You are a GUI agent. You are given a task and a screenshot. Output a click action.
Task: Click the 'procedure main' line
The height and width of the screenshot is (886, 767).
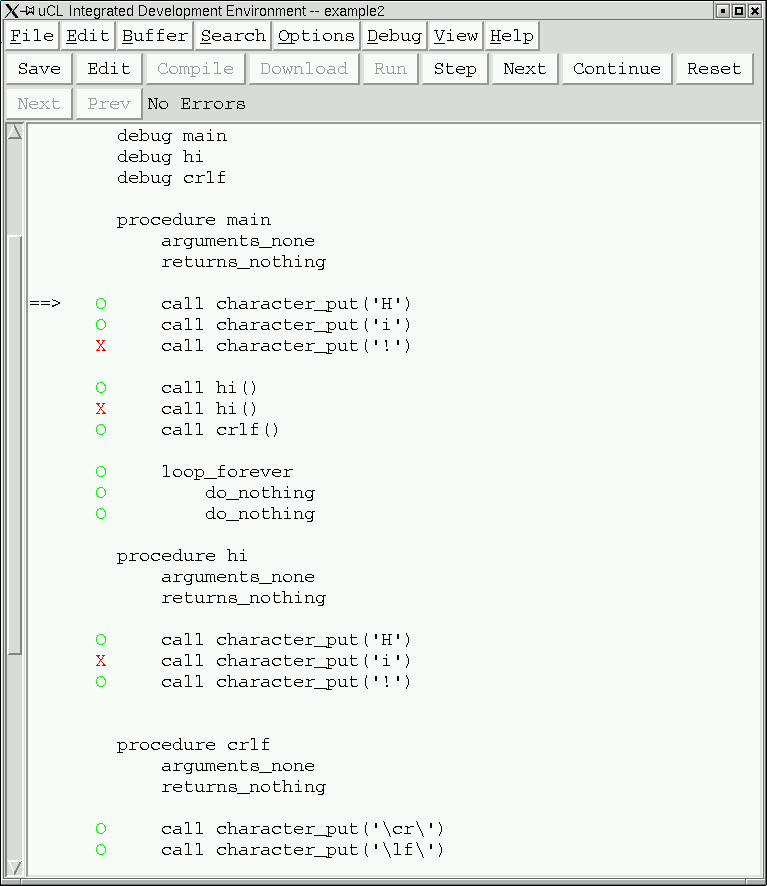point(194,220)
